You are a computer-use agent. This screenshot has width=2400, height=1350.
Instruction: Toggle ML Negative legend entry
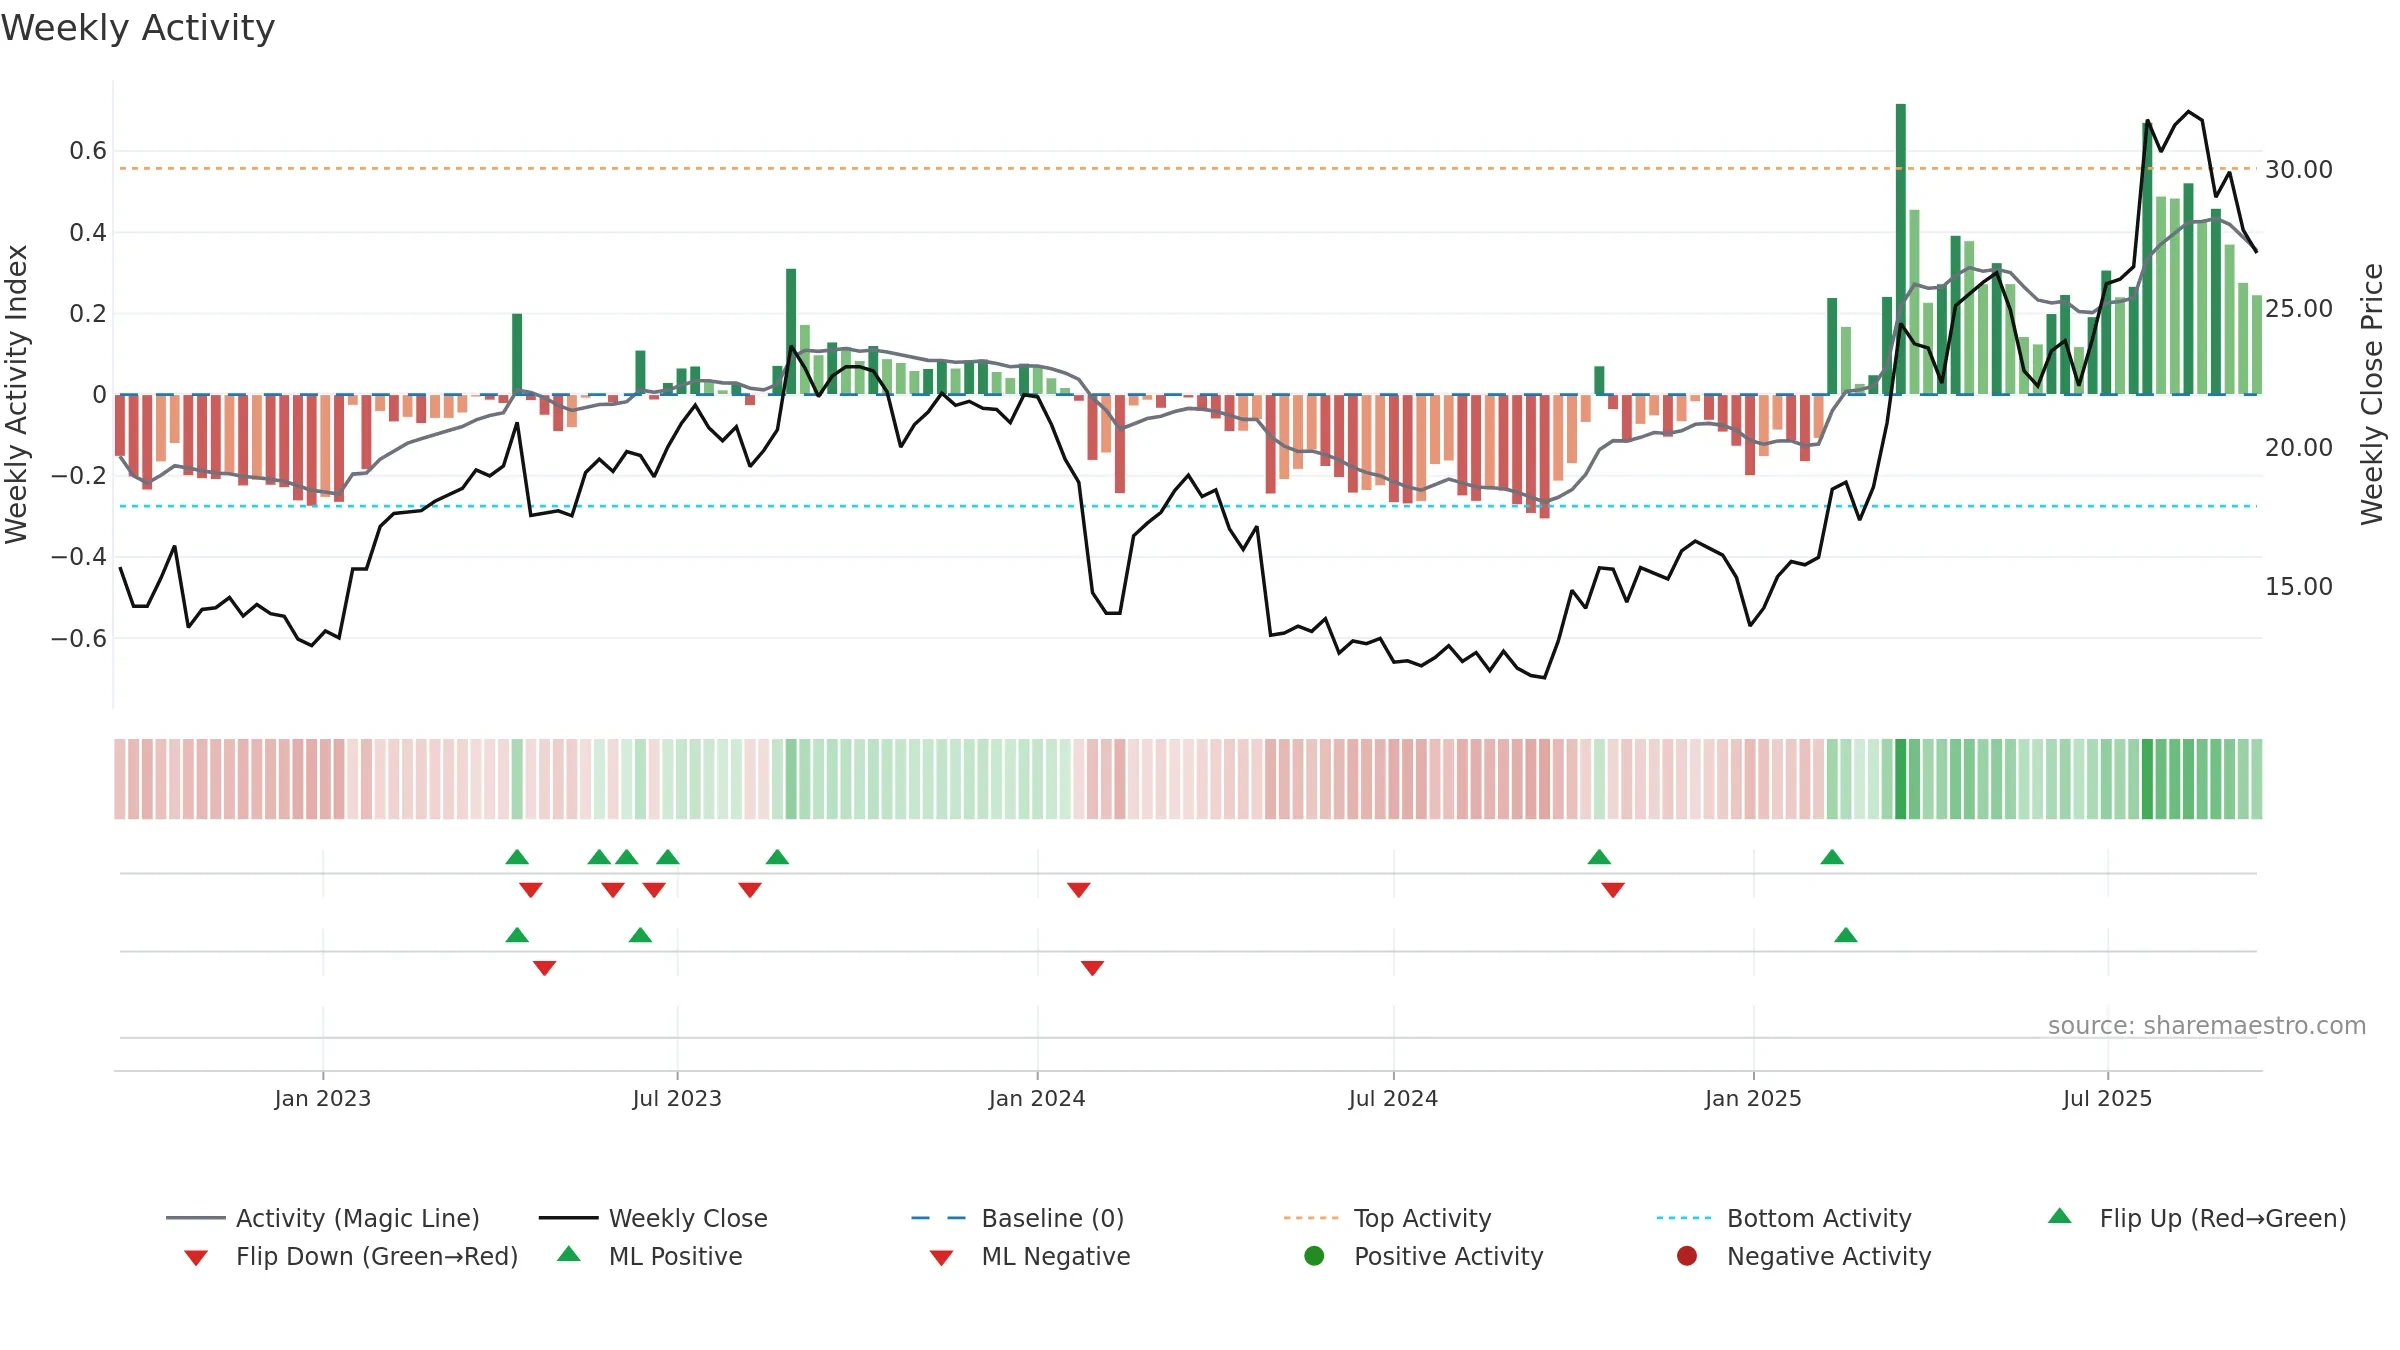tap(1030, 1256)
